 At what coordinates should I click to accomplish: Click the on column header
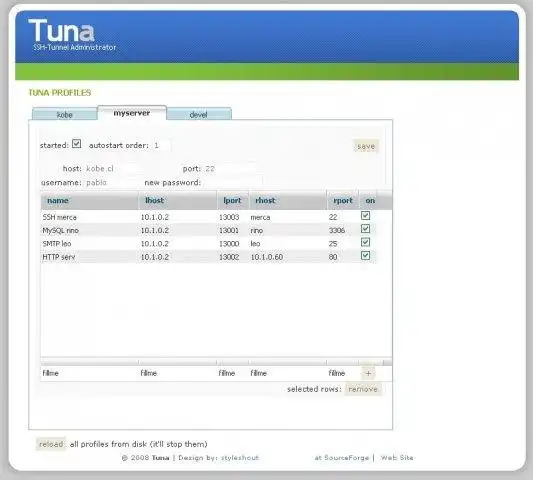[x=370, y=201]
